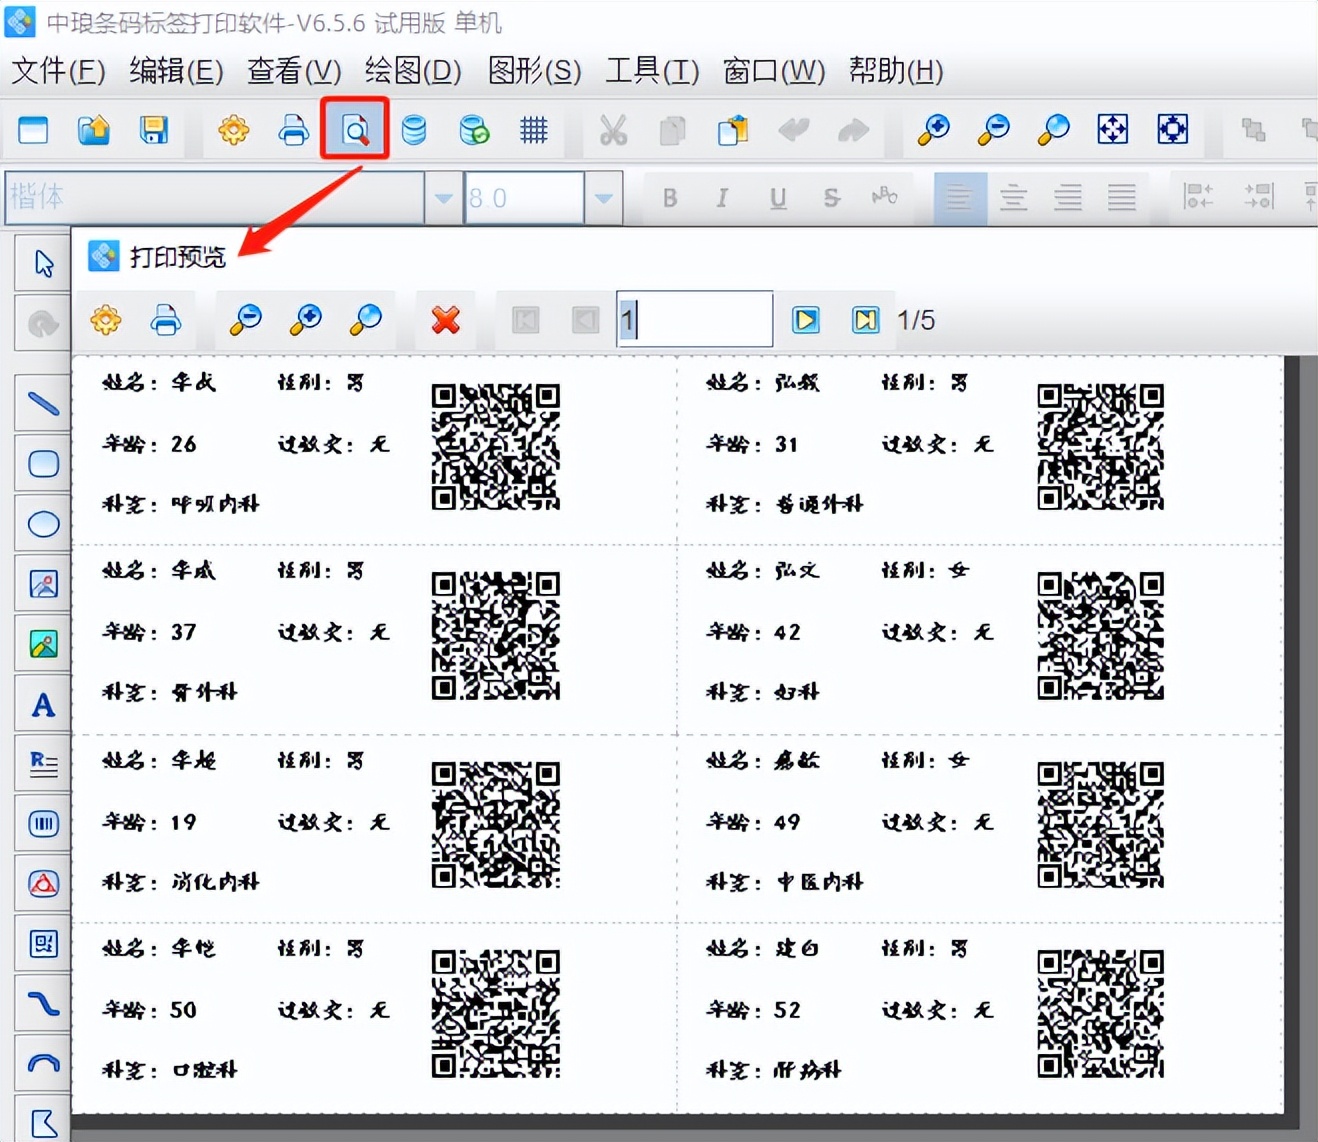Viewport: 1318px width, 1142px height.
Task: Select the arc drawing tool
Action: click(x=43, y=1063)
